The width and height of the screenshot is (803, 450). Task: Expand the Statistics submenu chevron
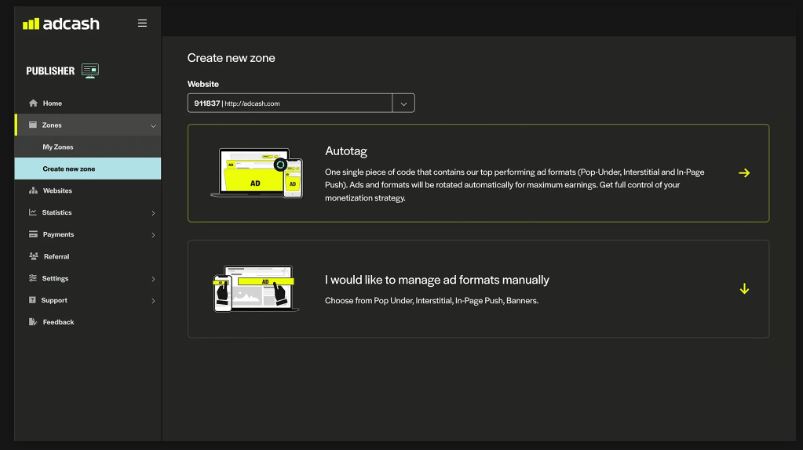pos(153,213)
